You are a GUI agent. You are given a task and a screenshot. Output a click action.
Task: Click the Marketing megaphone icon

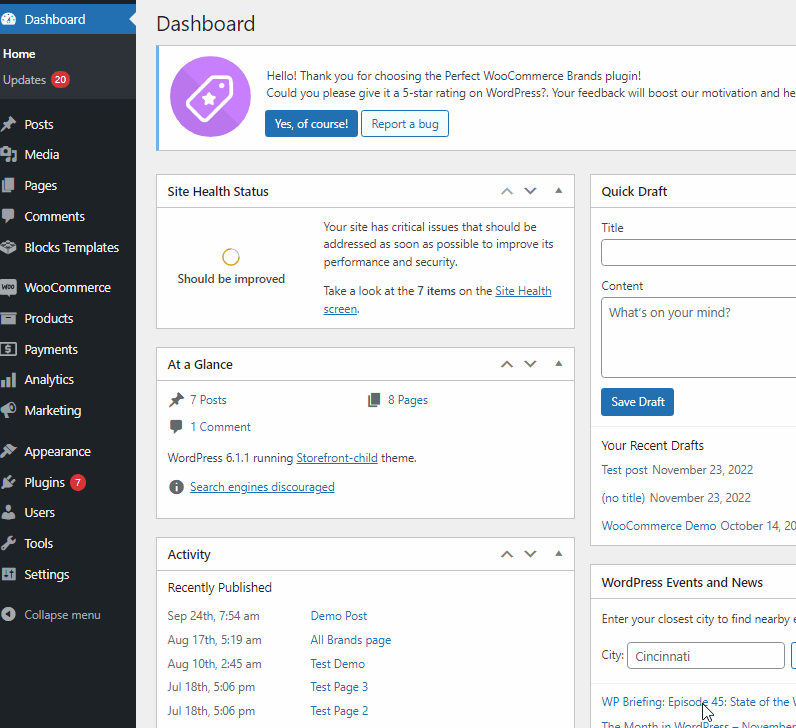9,411
